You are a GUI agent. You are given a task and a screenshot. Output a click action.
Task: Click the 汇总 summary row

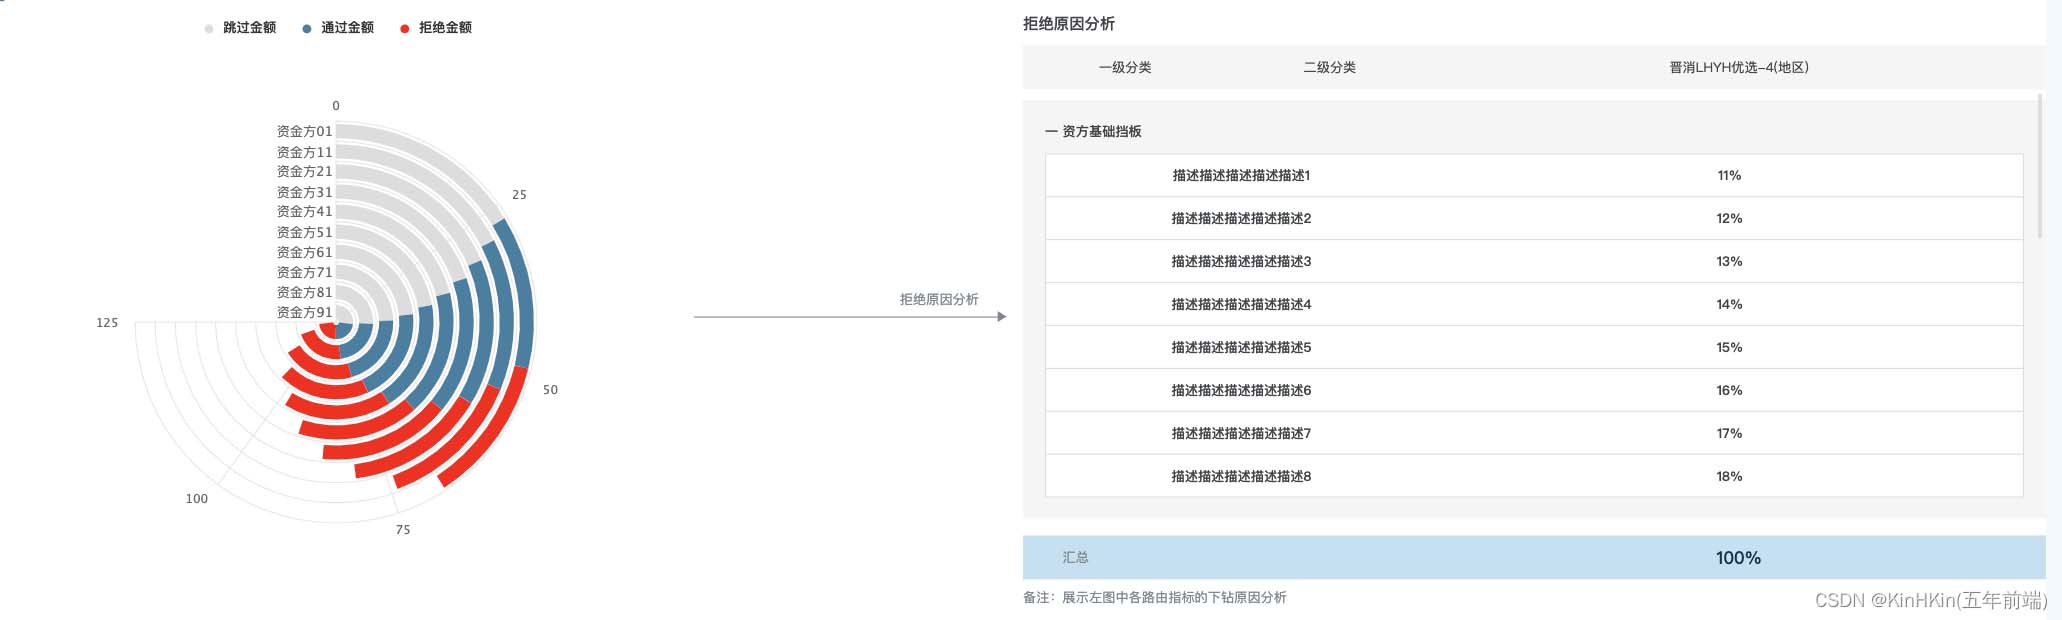coord(1075,558)
